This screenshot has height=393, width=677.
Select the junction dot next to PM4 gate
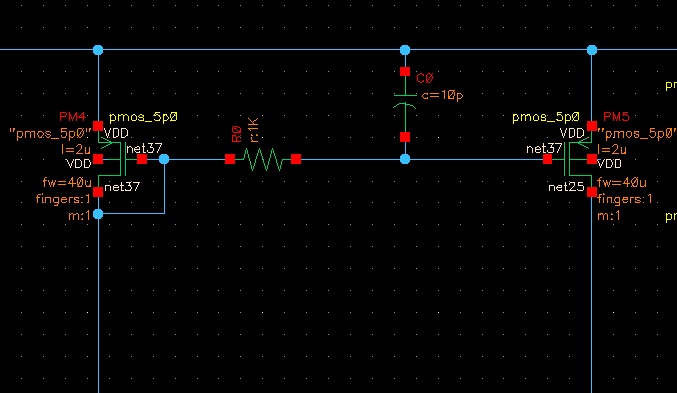point(164,159)
